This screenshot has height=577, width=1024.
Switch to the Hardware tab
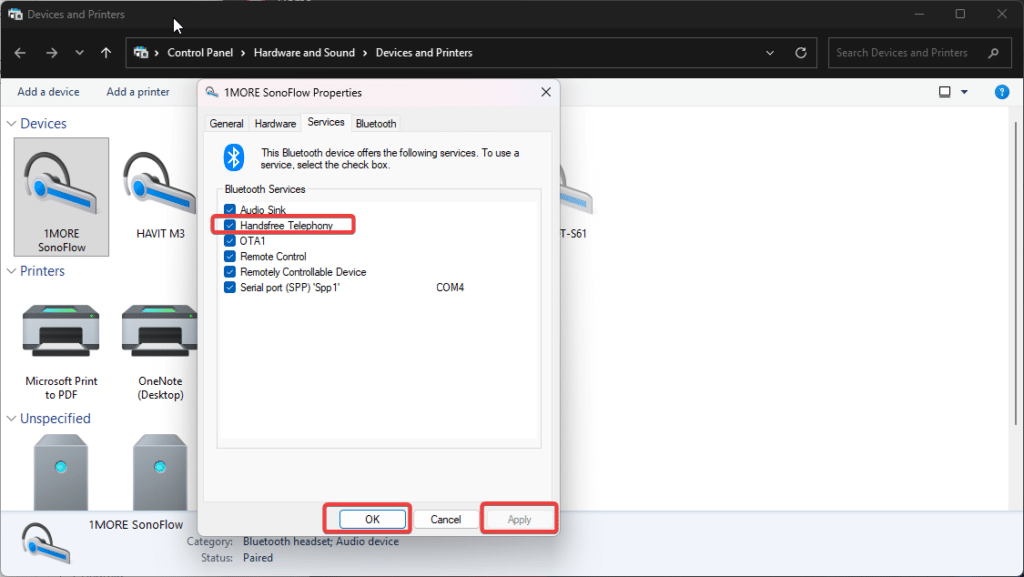point(275,123)
